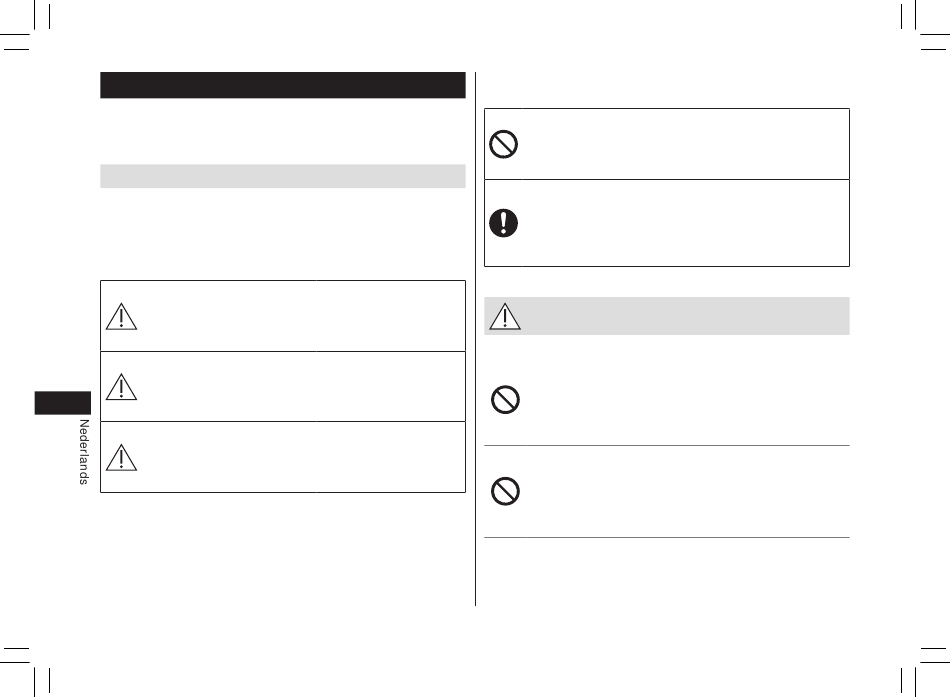Click the crop marks in the bottom-right page corner
Viewport: 950px width, 697px height.
click(x=925, y=672)
